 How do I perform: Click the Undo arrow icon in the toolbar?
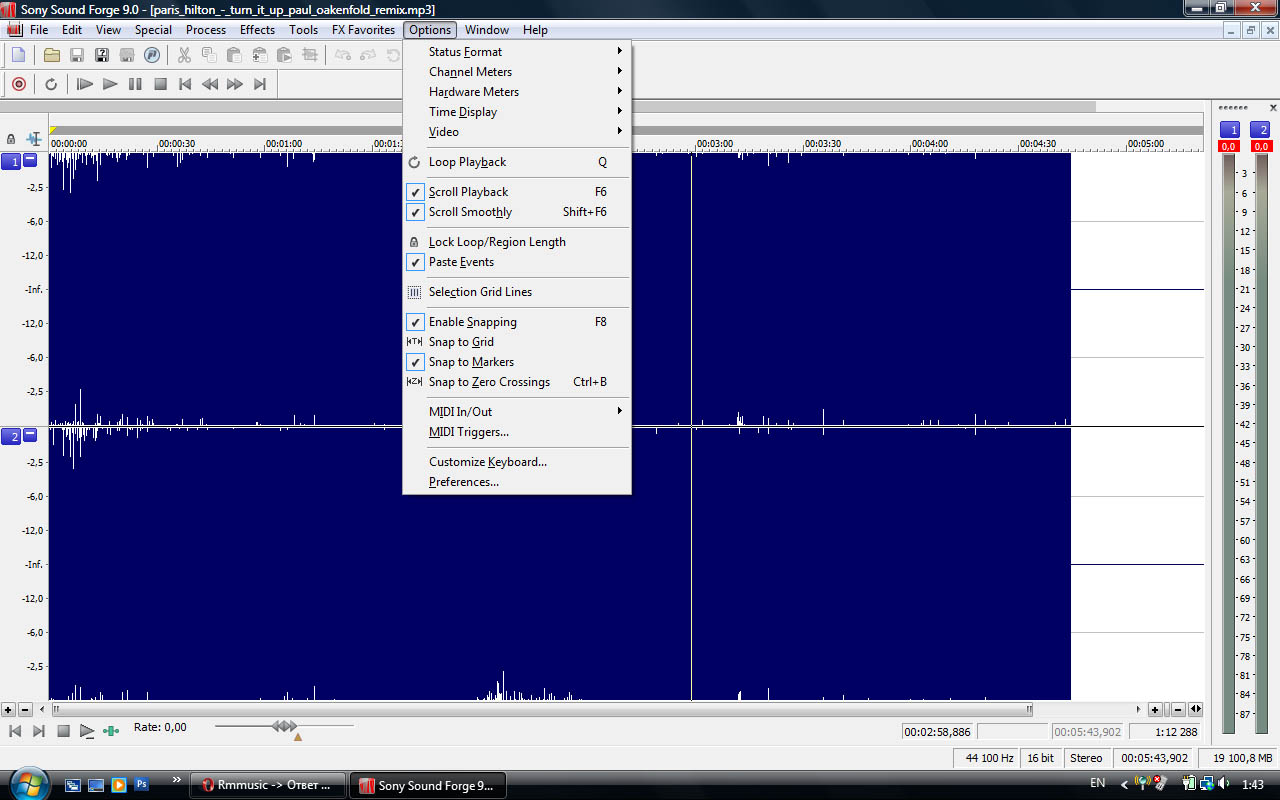point(343,55)
